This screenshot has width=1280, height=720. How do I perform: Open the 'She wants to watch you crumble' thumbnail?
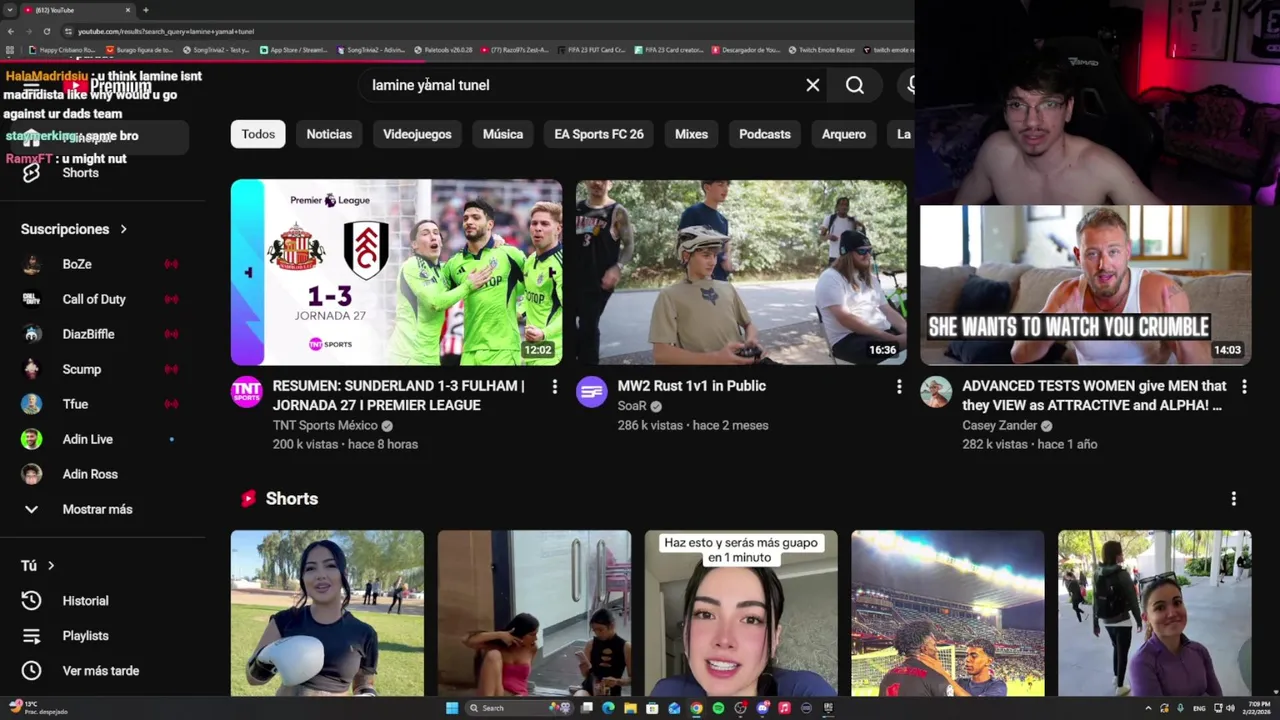[1085, 285]
